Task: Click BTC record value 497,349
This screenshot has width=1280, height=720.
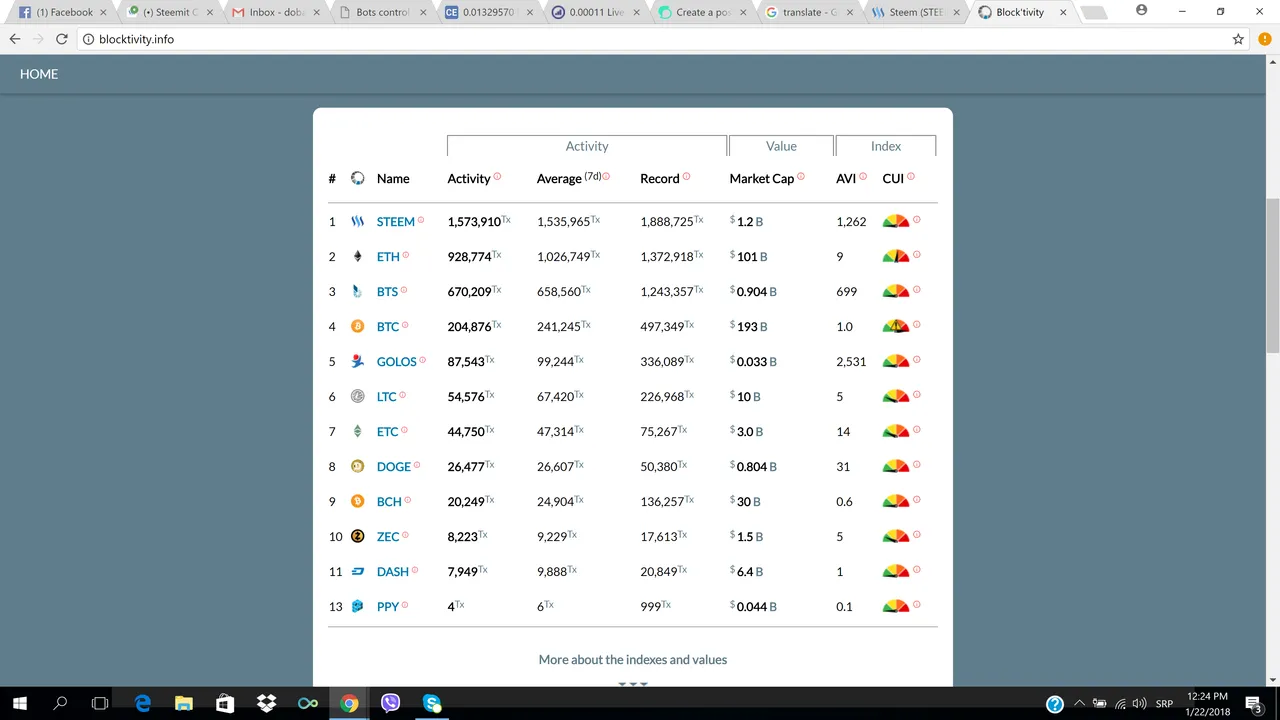Action: point(662,327)
